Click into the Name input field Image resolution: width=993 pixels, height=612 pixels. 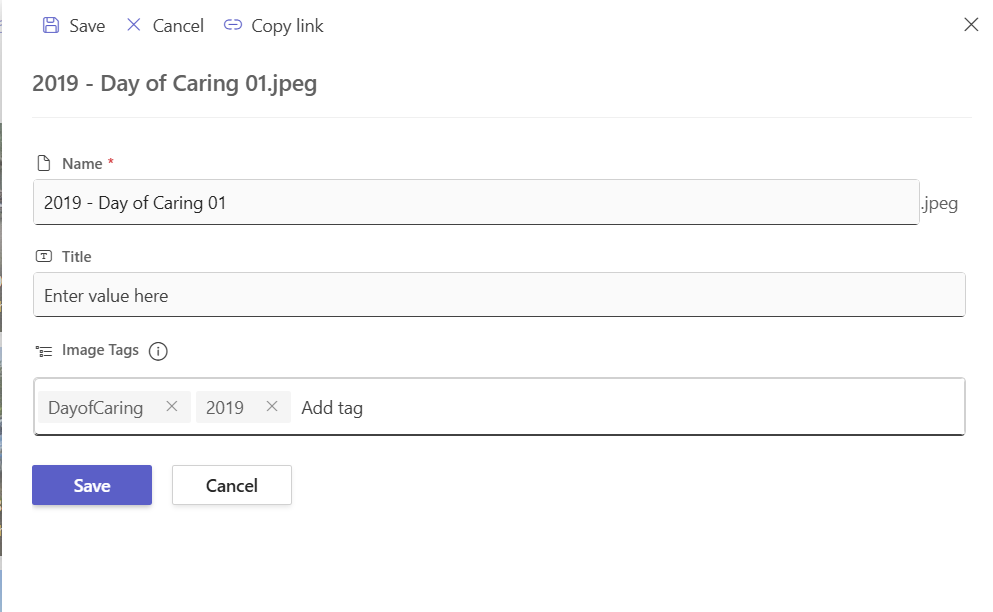pyautogui.click(x=475, y=203)
